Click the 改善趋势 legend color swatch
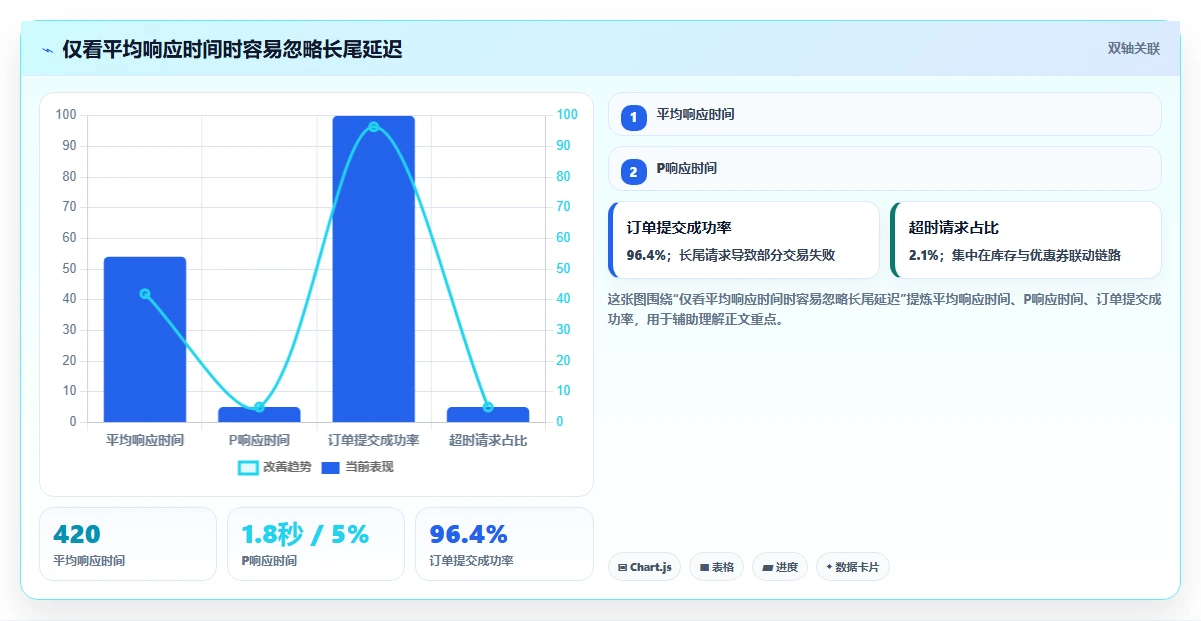 248,467
